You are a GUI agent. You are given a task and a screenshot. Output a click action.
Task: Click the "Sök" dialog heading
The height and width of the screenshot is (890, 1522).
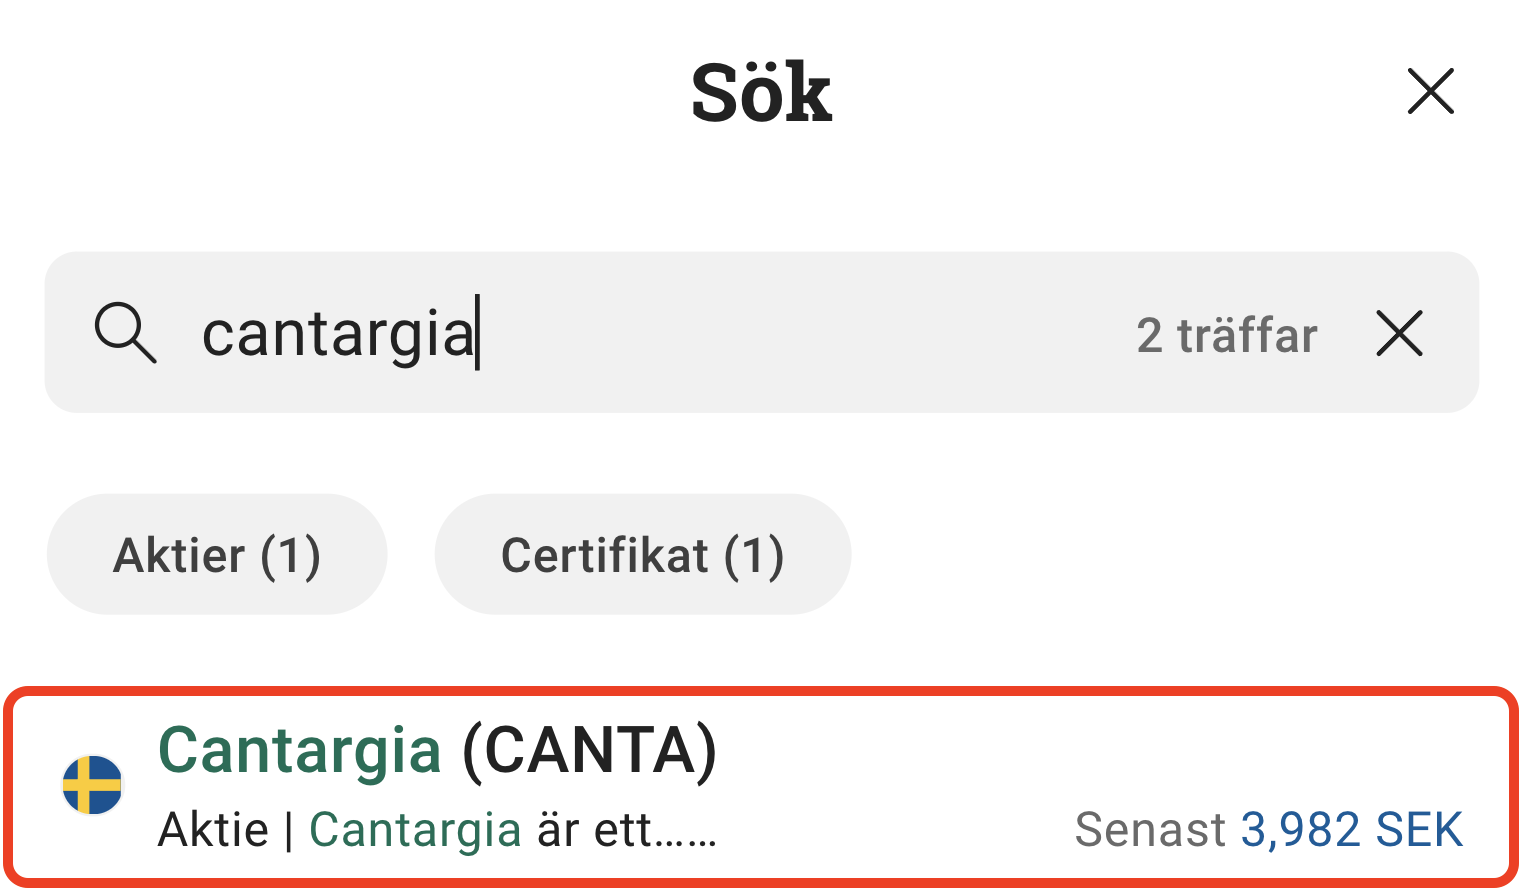pyautogui.click(x=761, y=93)
